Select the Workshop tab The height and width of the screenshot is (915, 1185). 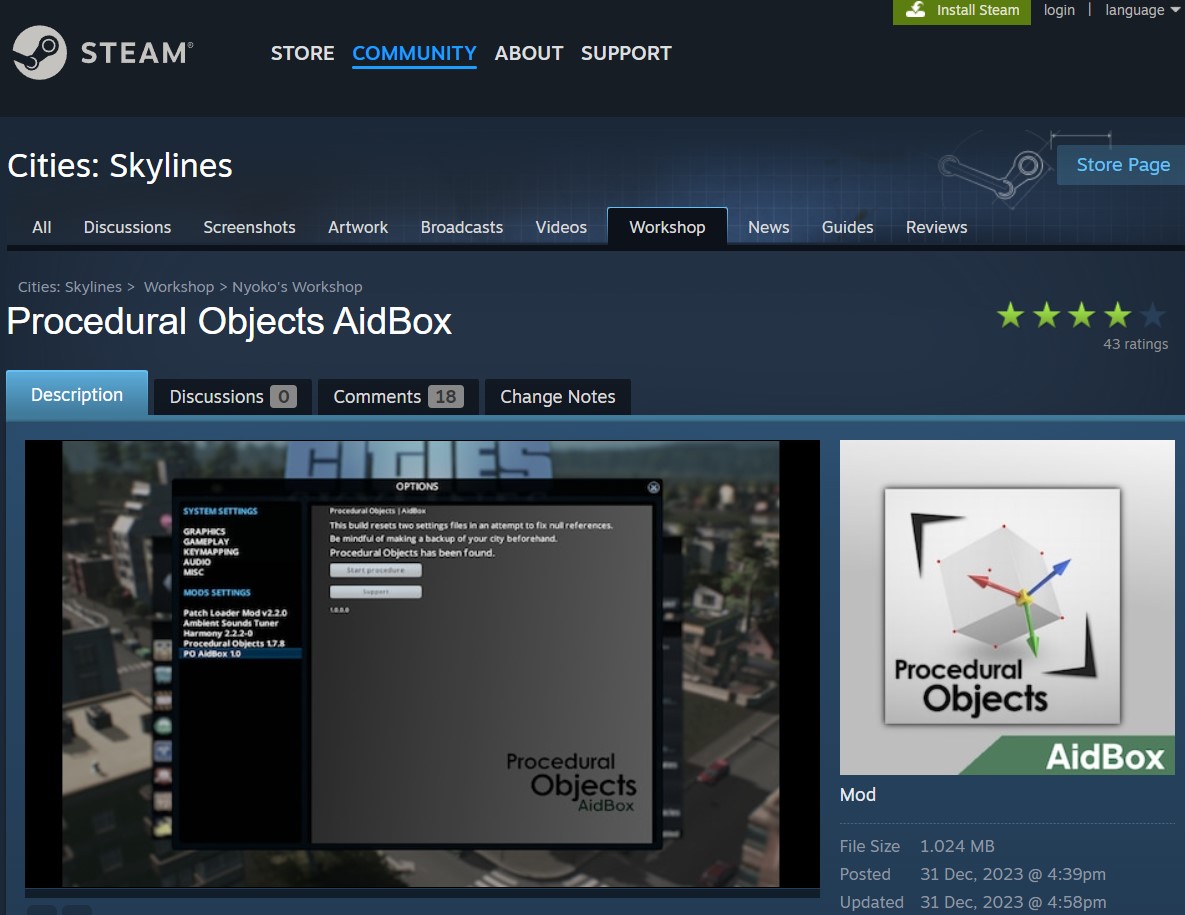(667, 227)
